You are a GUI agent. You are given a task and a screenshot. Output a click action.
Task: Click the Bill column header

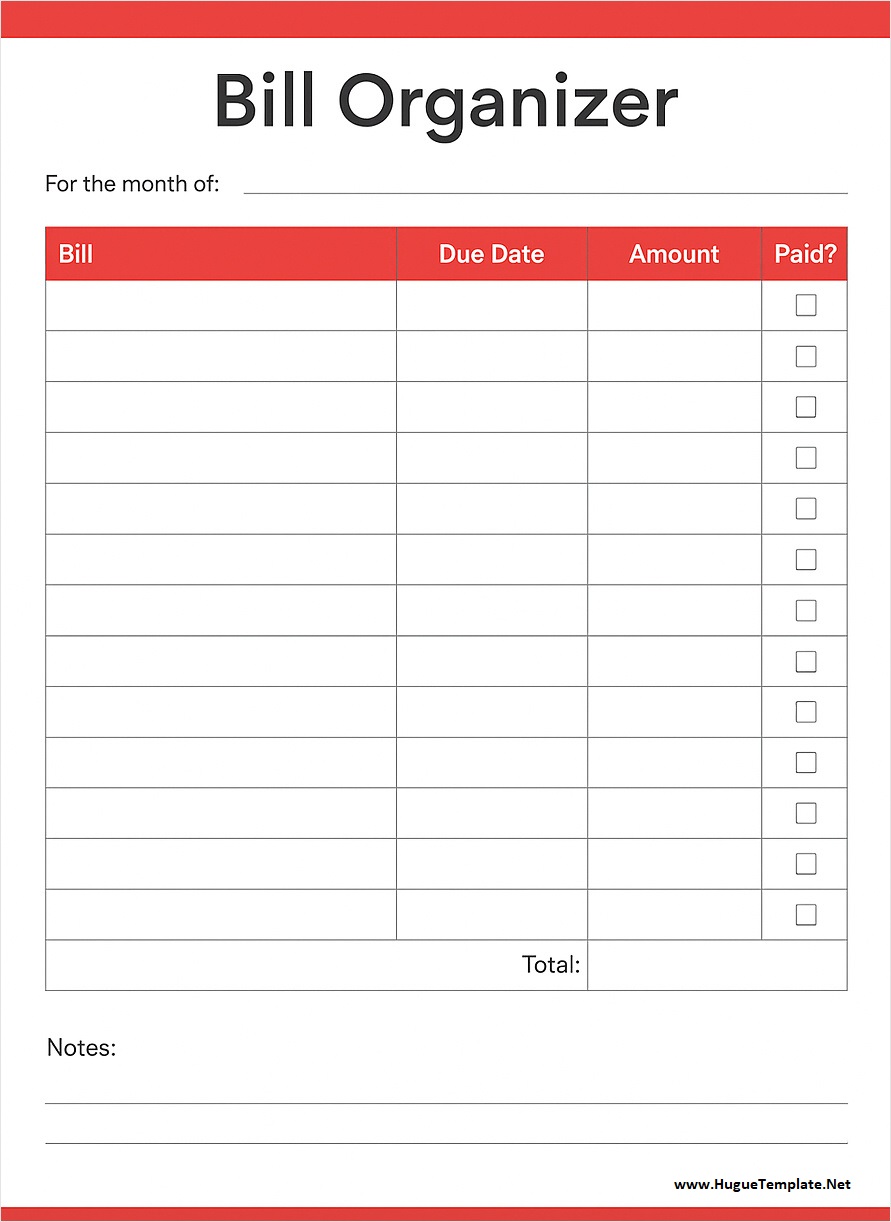(x=76, y=254)
